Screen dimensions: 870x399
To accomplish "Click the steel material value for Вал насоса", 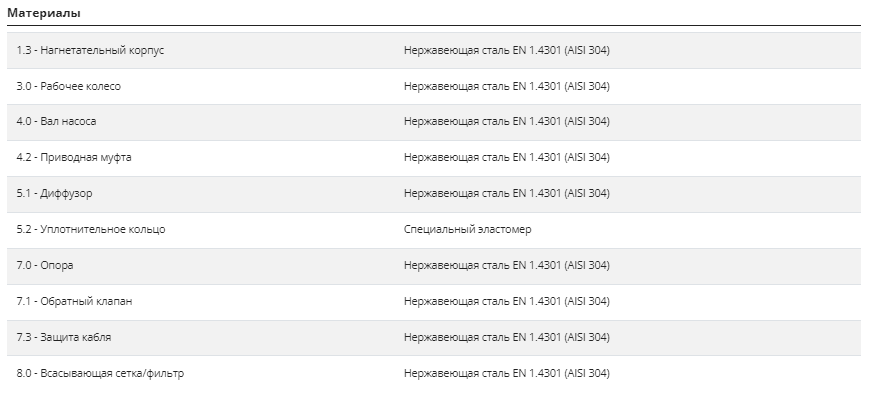I will 507,121.
